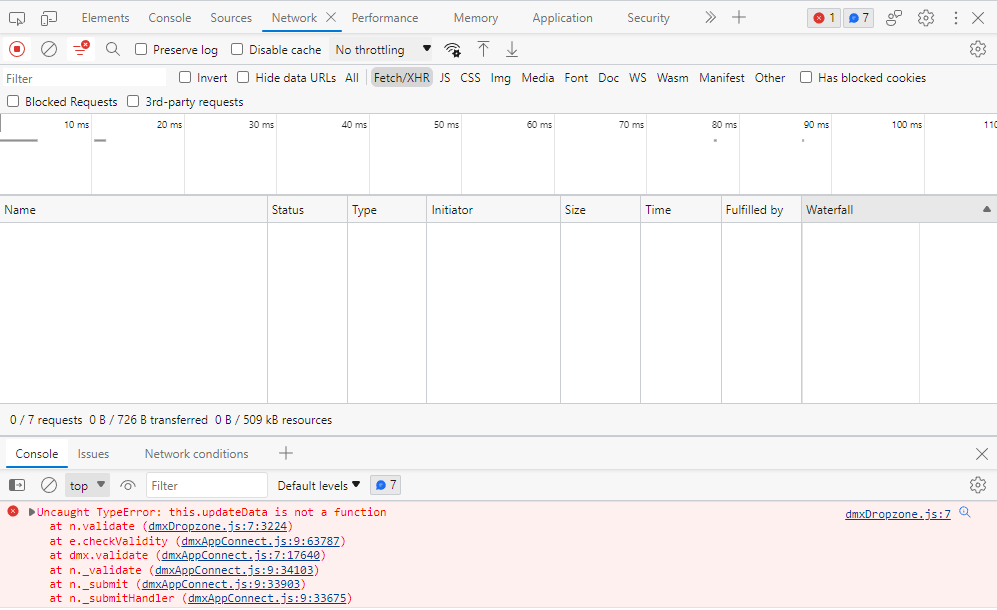
Task: Show All request types
Action: pos(352,78)
